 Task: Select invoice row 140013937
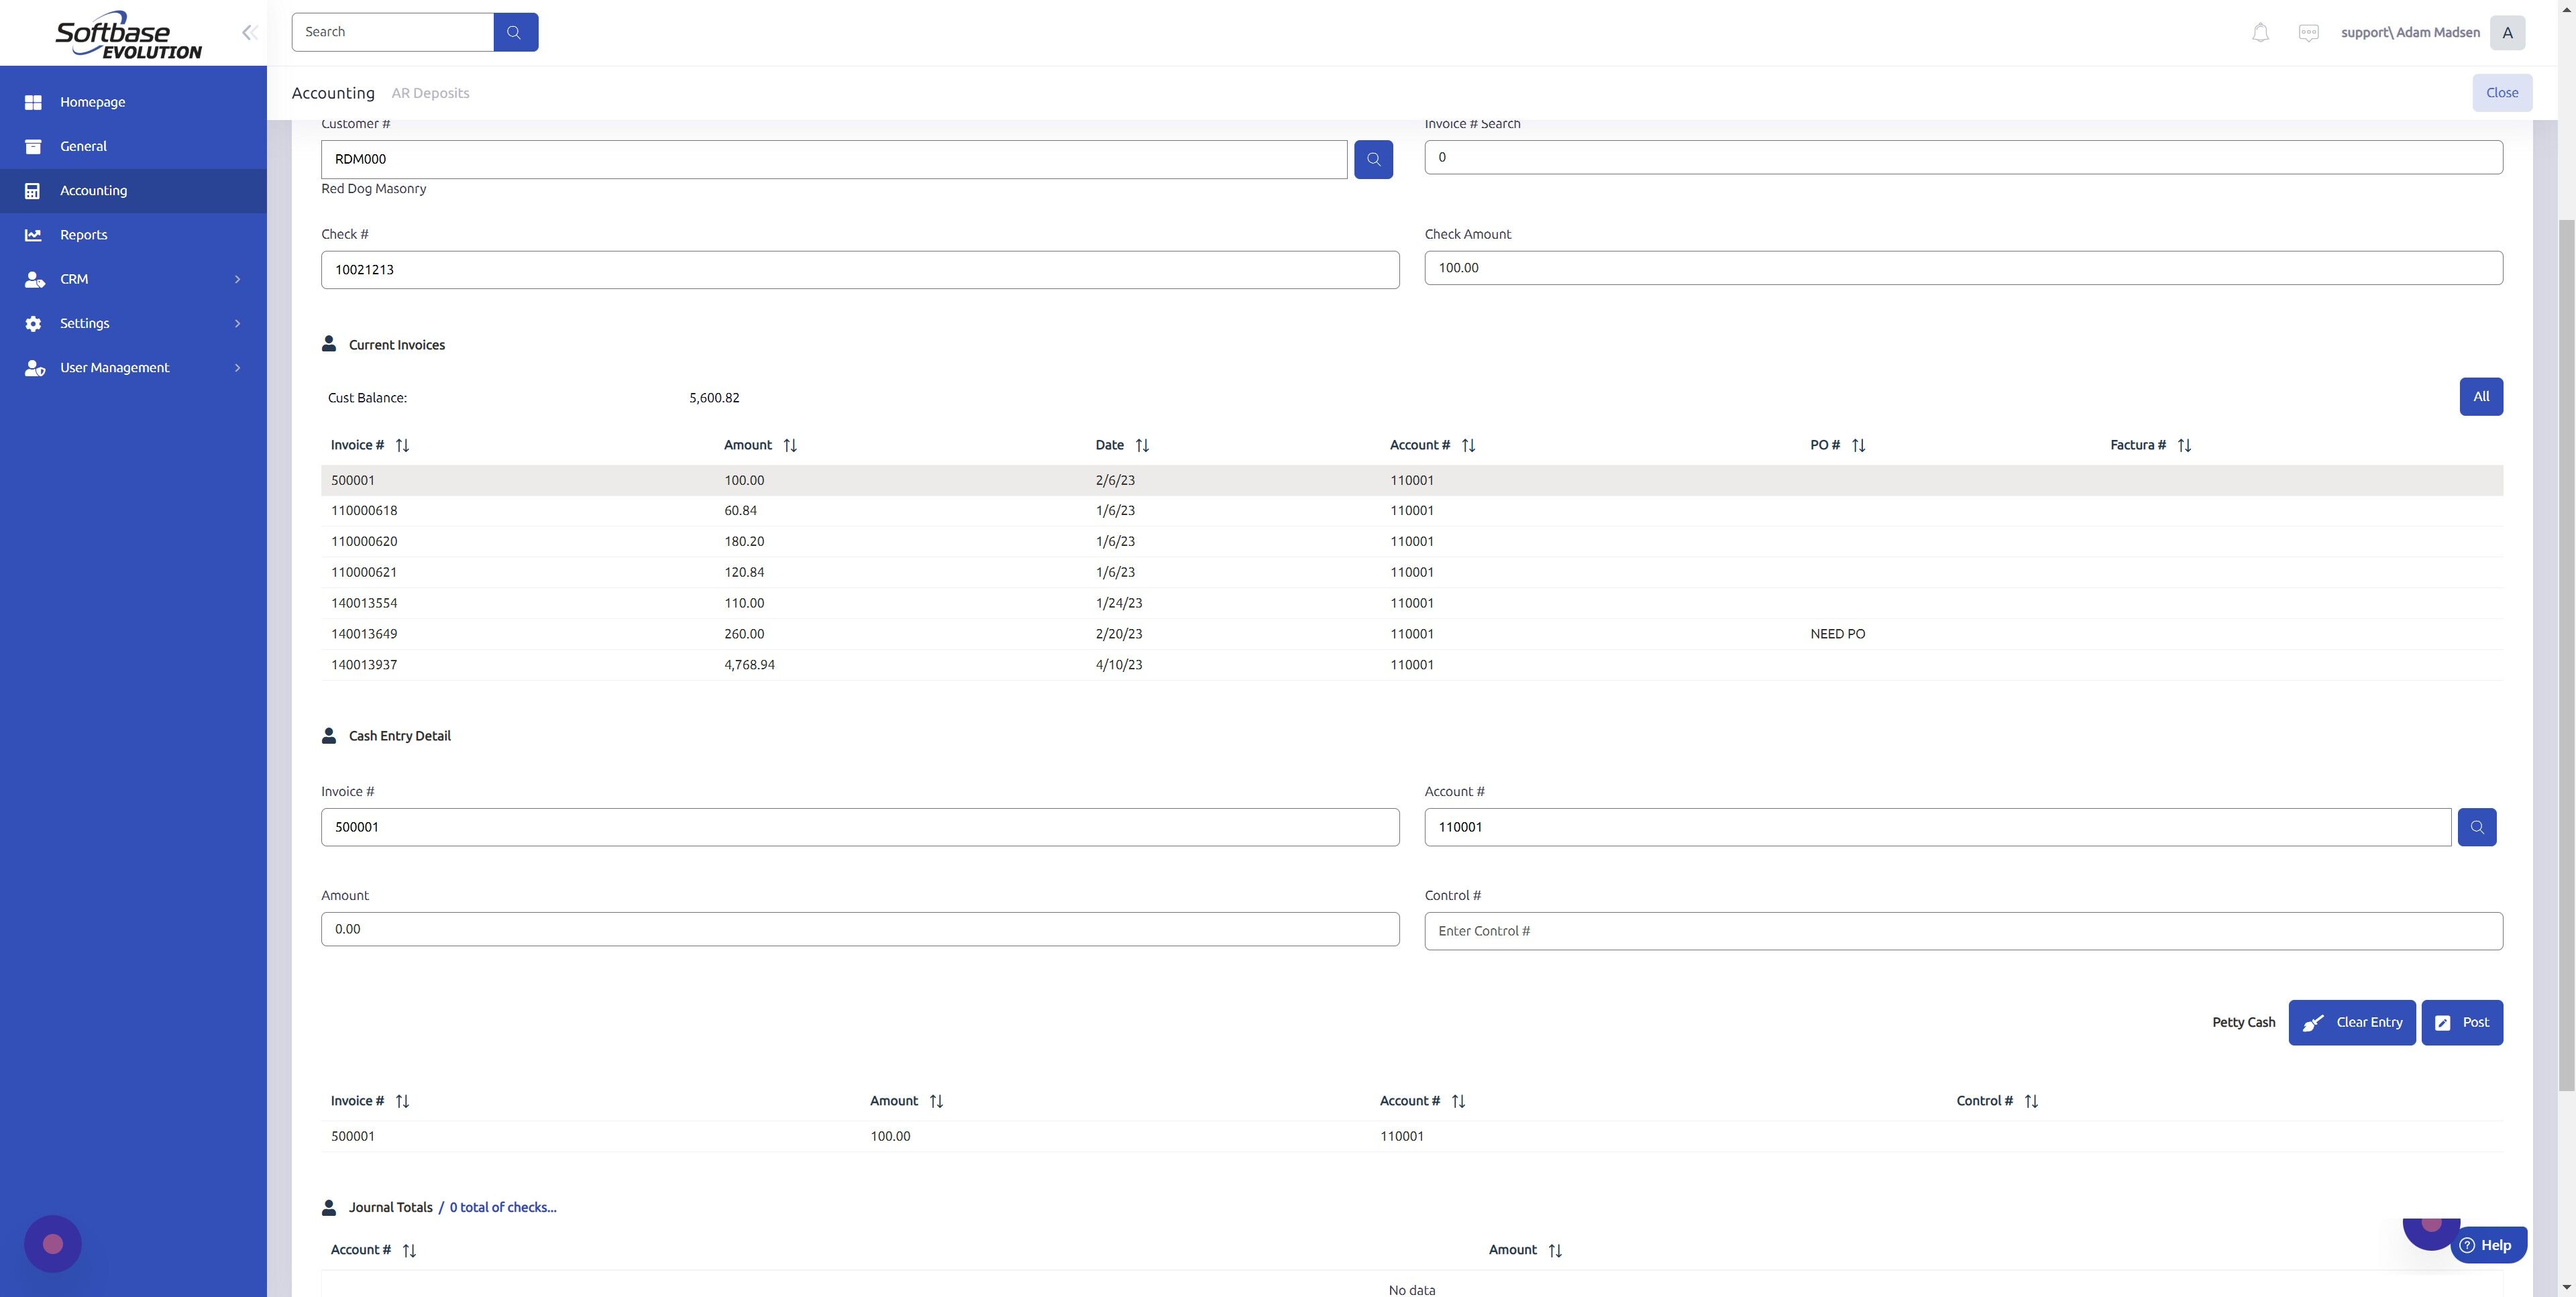click(x=1412, y=665)
